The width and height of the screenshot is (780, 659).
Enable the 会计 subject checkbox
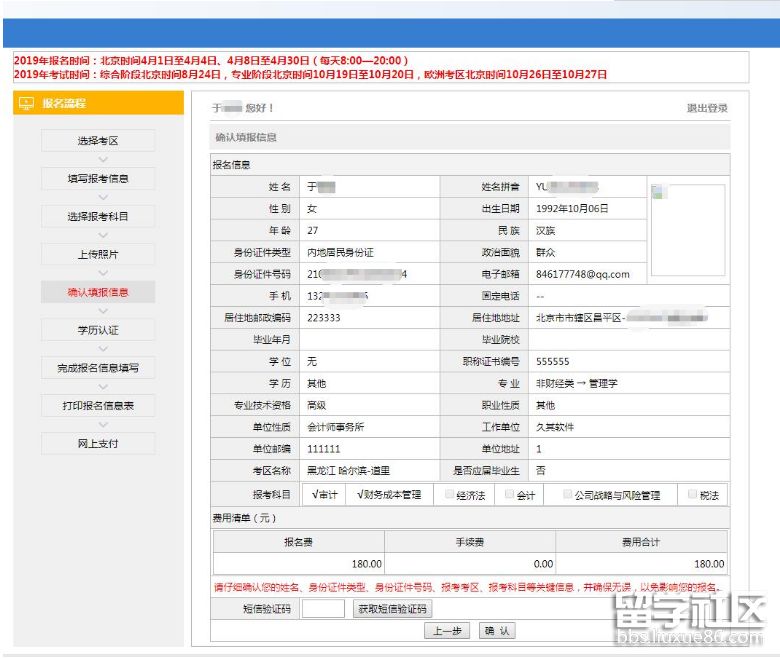point(510,495)
